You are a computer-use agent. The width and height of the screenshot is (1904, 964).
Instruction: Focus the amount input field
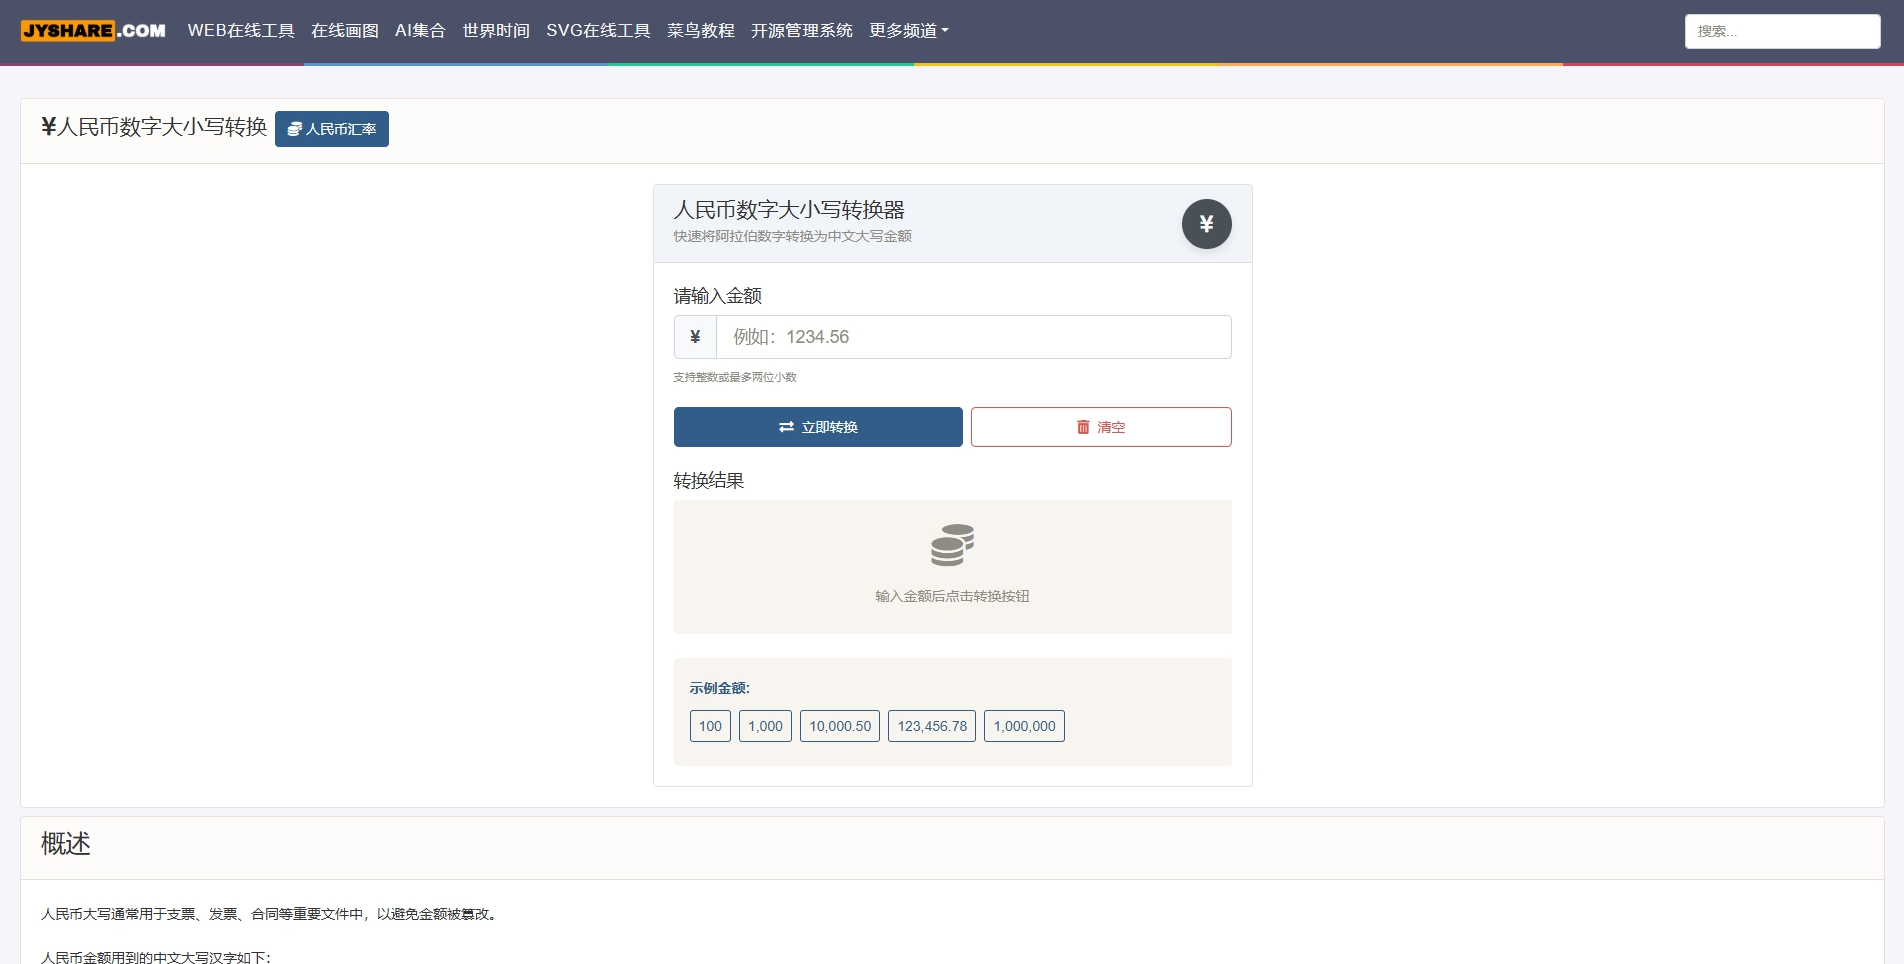973,337
